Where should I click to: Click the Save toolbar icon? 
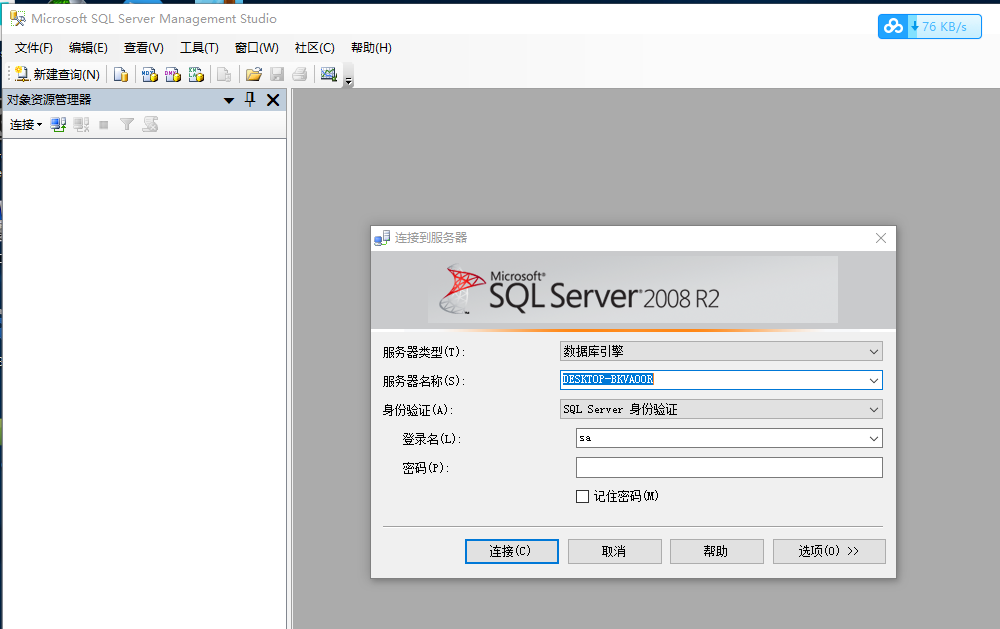pos(275,74)
